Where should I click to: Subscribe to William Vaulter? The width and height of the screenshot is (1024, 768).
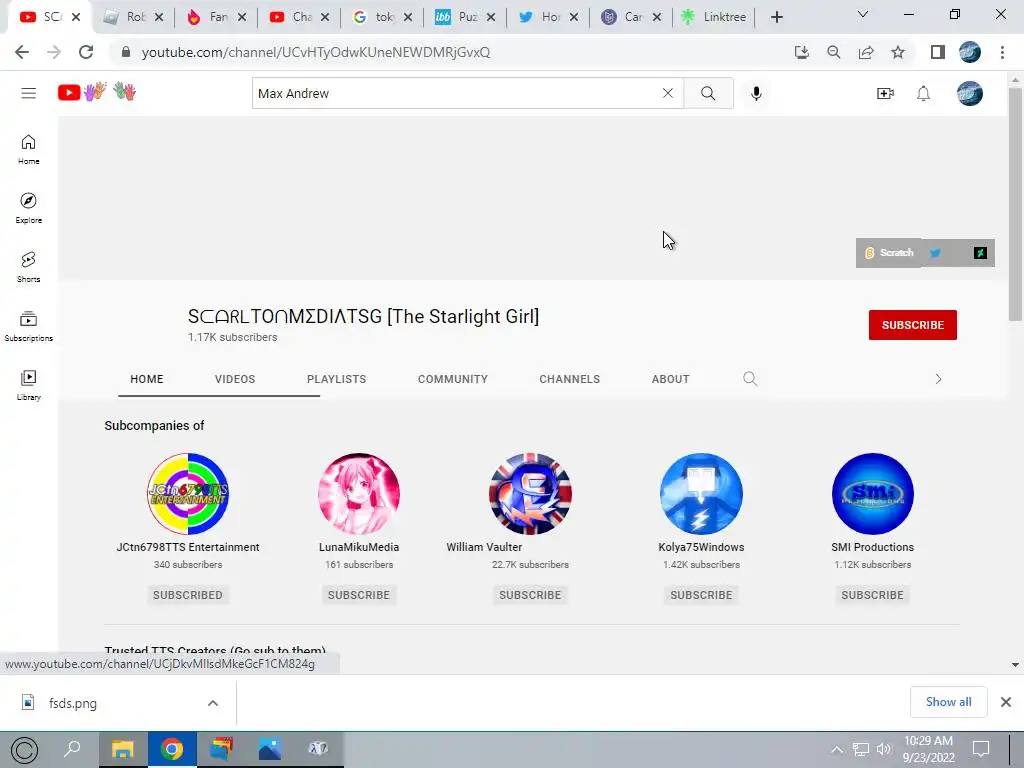[x=530, y=595]
